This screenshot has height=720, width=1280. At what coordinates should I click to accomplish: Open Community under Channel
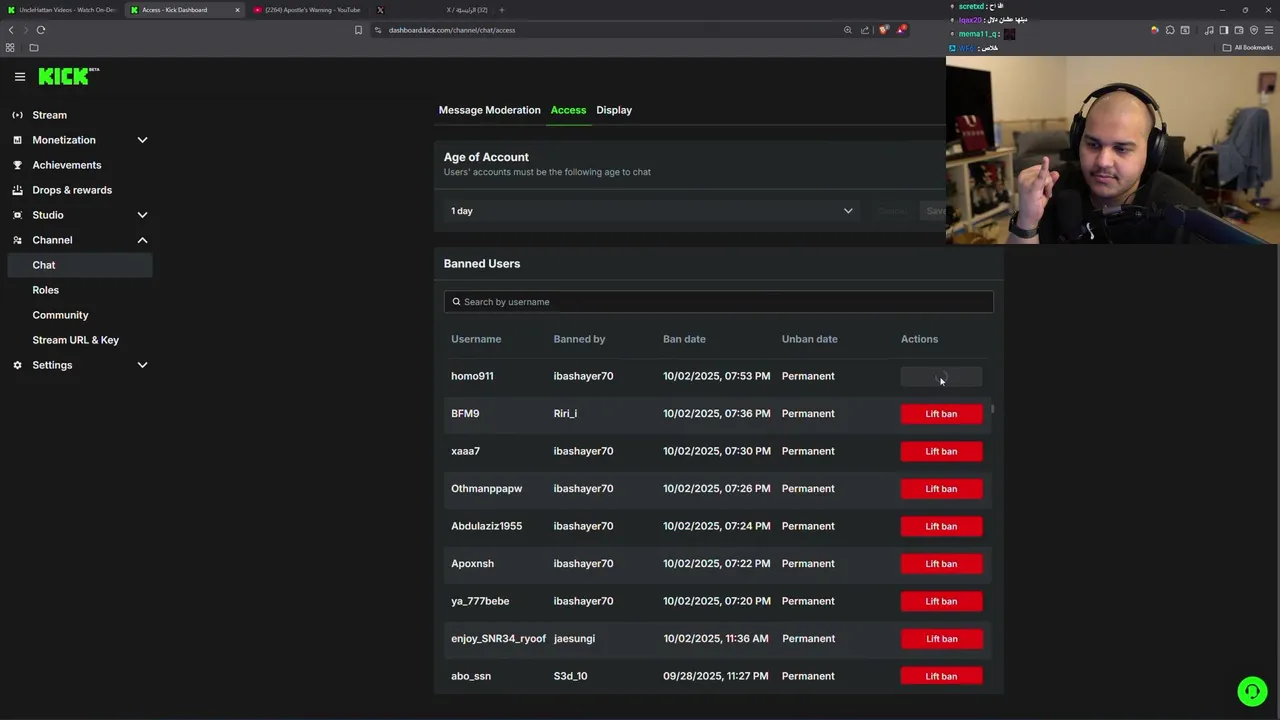coord(79,315)
